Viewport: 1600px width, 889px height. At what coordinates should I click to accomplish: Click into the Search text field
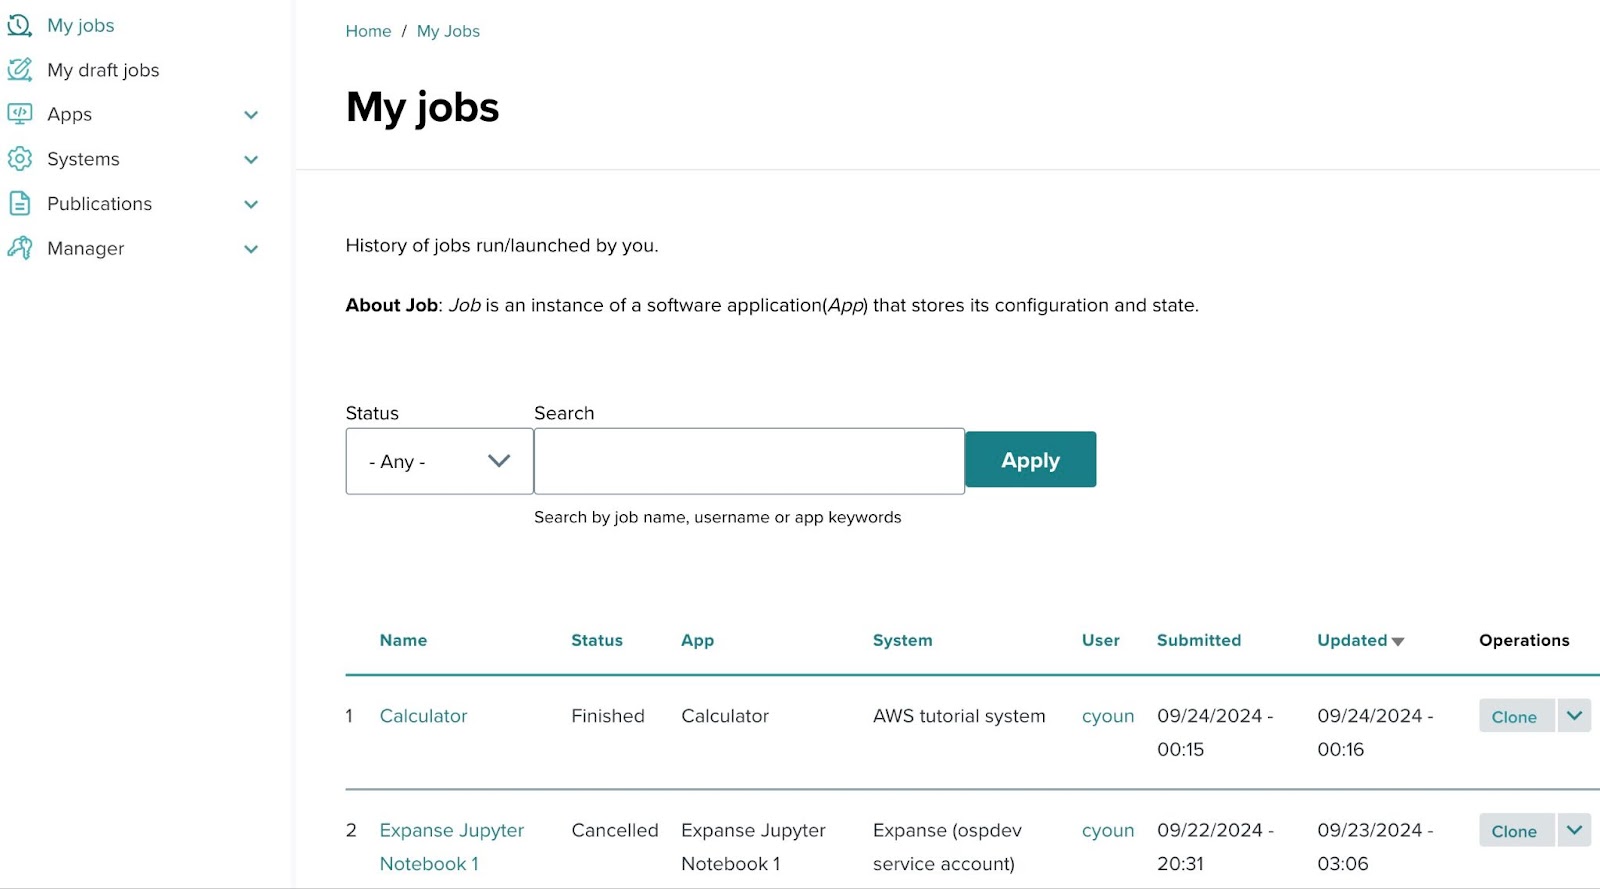coord(749,461)
